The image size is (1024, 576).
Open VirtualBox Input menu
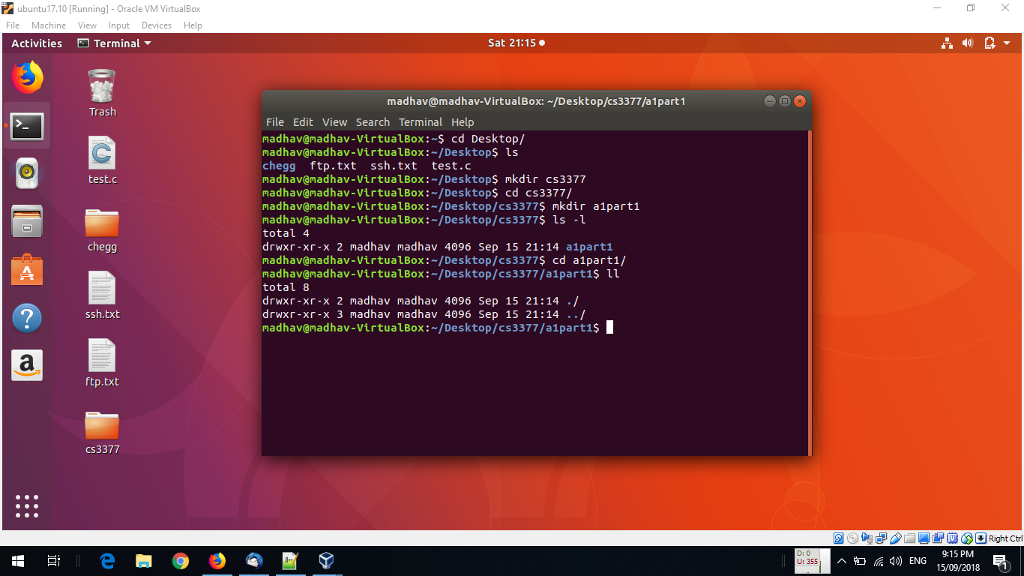tap(119, 25)
